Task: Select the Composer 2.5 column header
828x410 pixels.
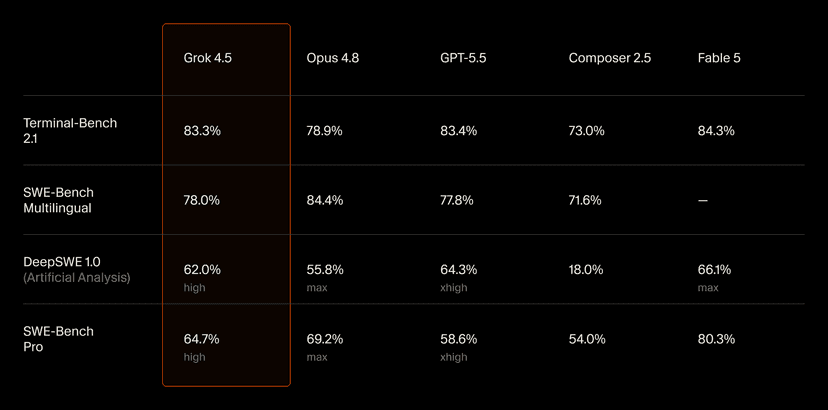Action: [x=610, y=58]
